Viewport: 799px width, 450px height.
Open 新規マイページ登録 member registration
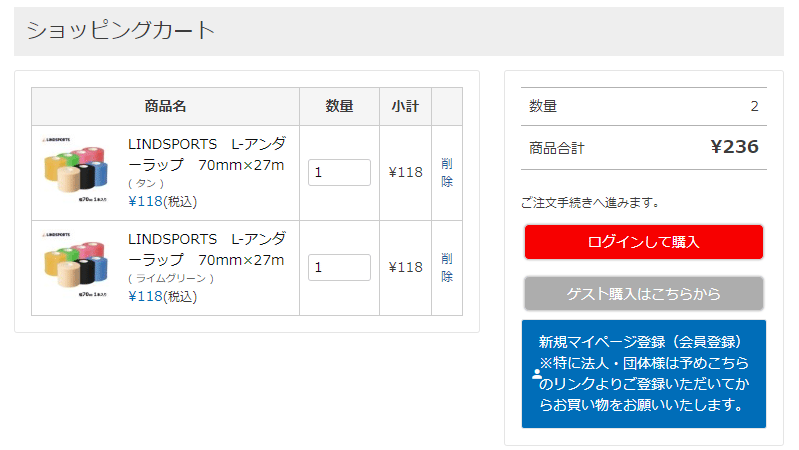(643, 373)
